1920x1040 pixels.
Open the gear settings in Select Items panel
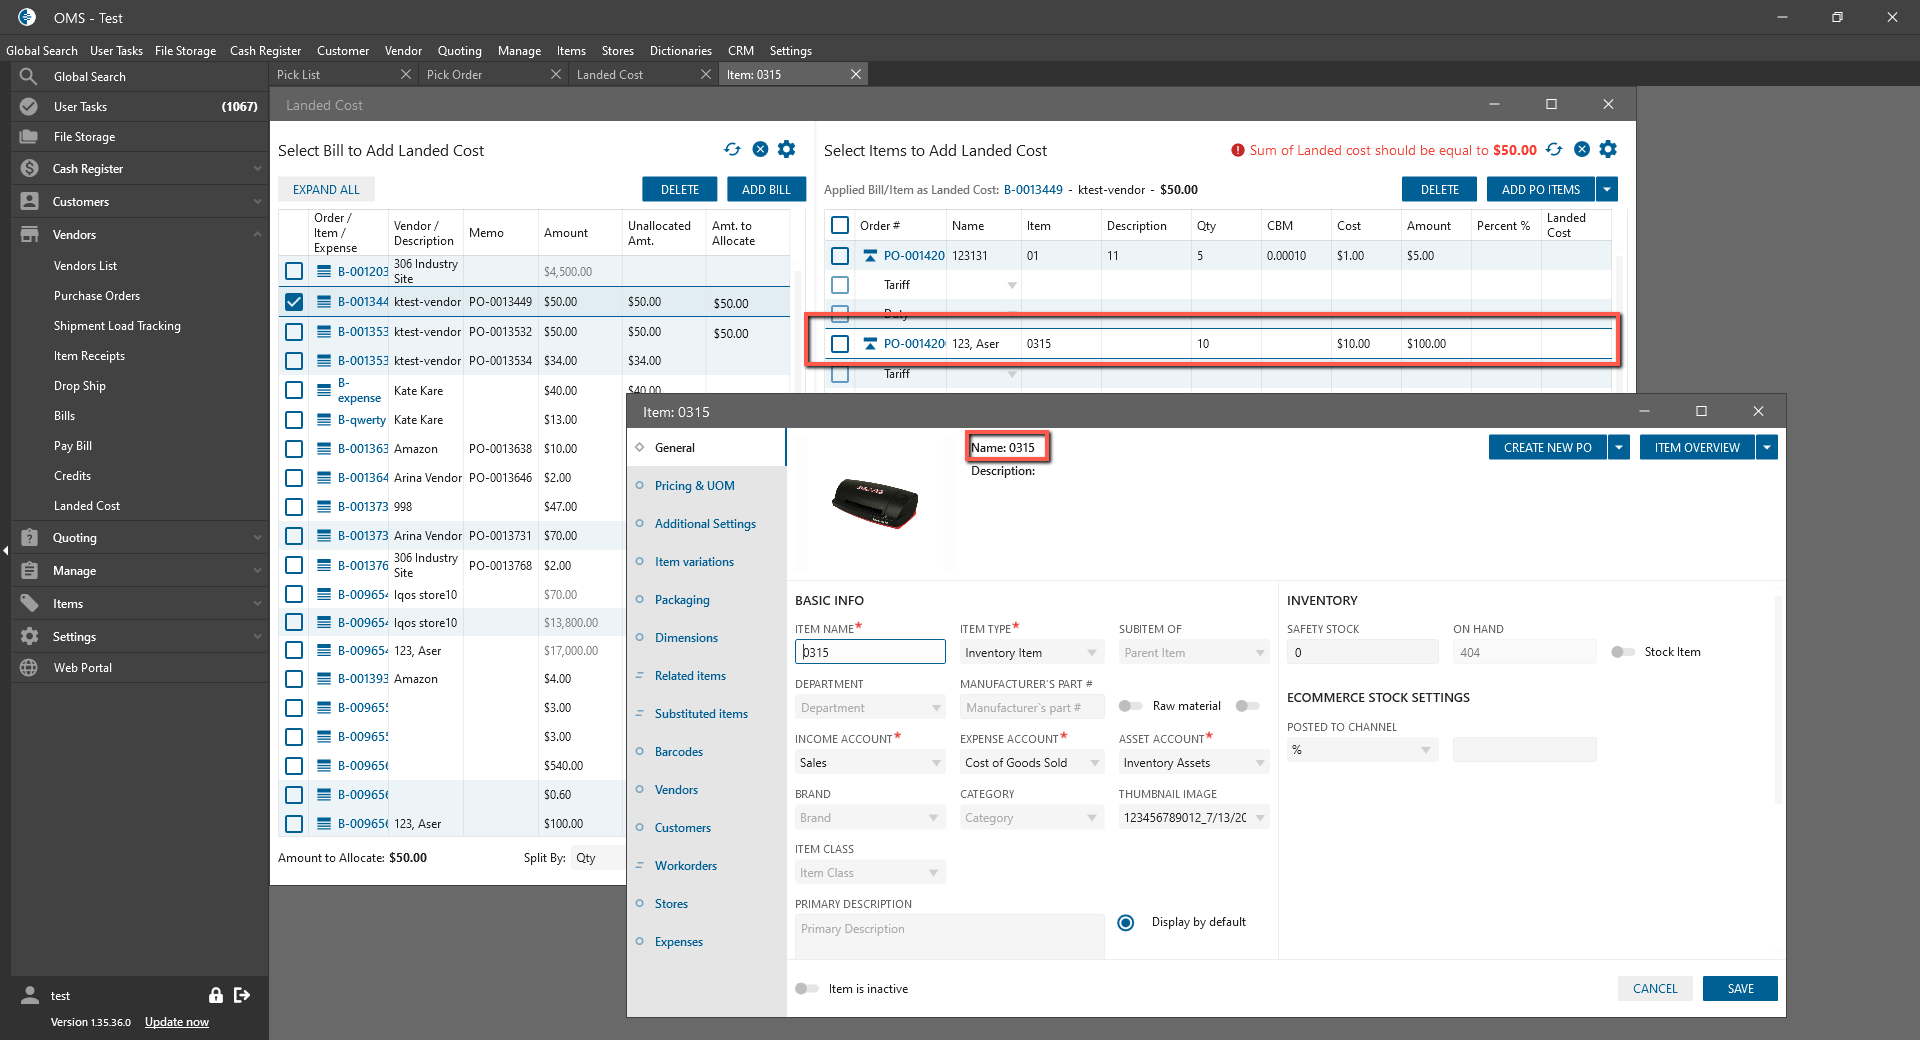(x=1608, y=150)
